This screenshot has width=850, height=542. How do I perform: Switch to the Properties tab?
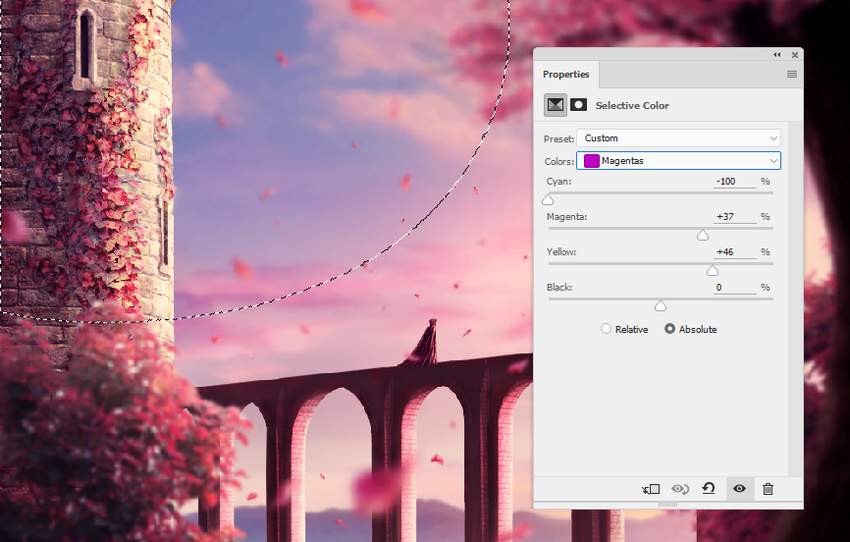coord(566,74)
